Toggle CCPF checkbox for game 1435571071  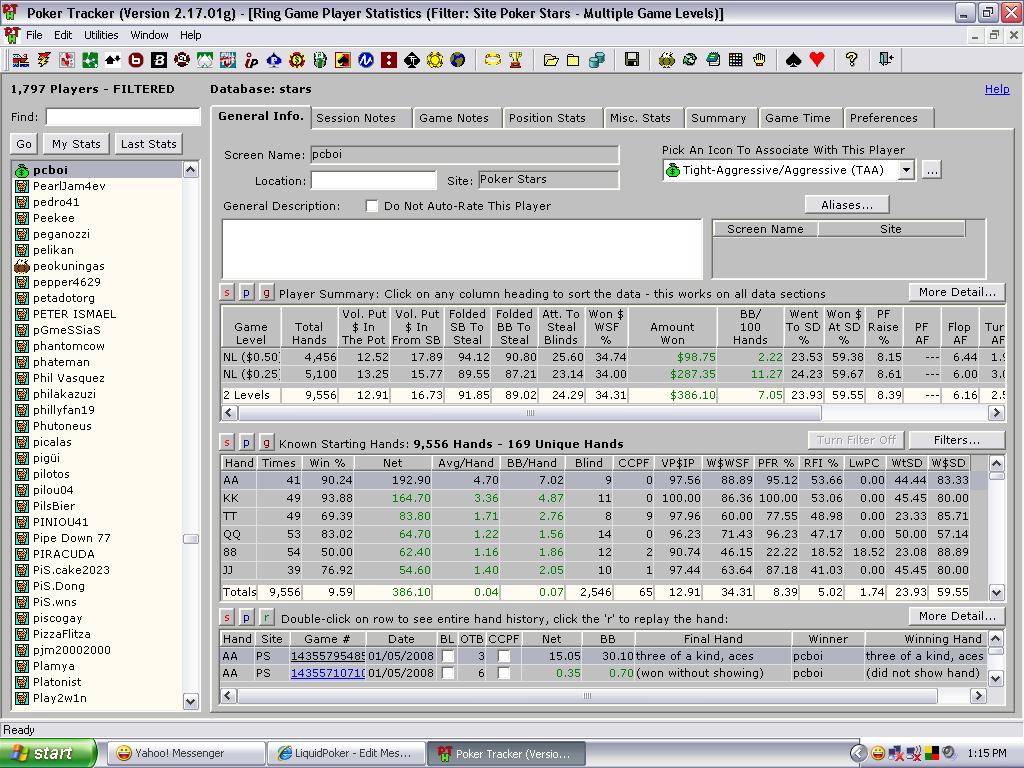[x=504, y=673]
